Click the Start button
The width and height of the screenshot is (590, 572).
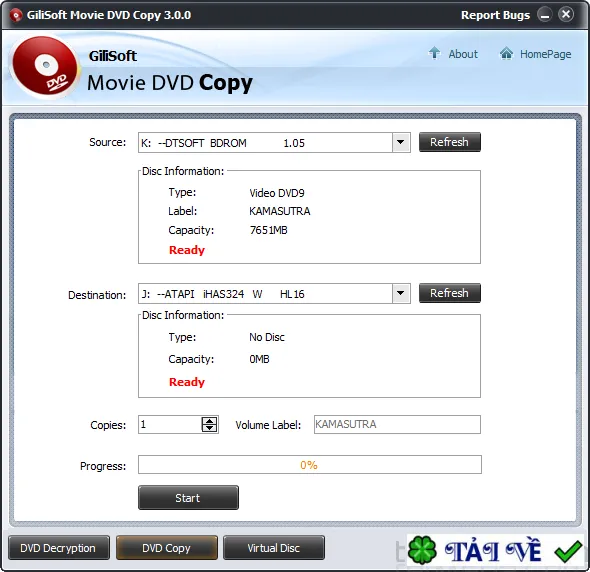(188, 498)
